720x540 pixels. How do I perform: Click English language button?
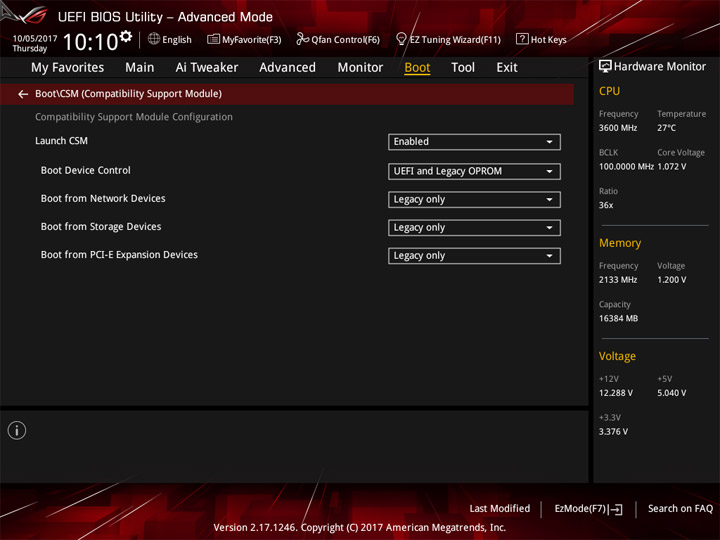coord(177,40)
